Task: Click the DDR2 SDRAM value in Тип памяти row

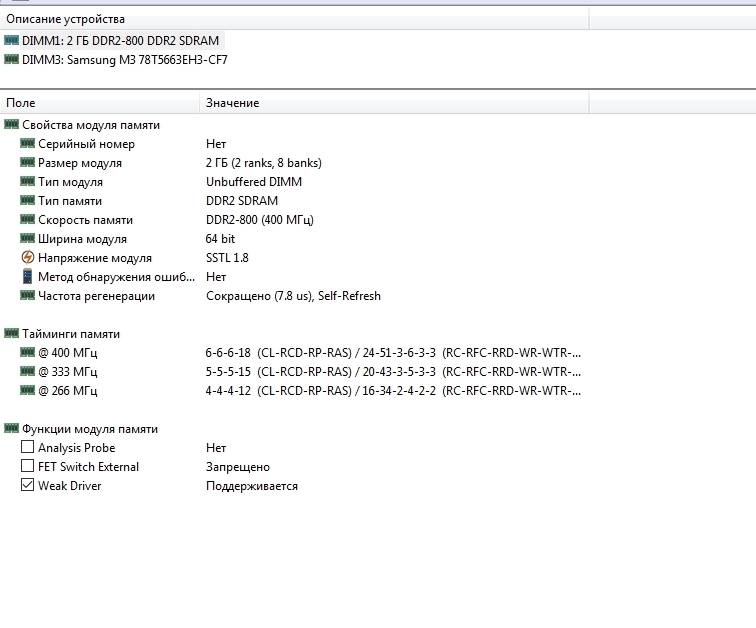Action: click(242, 200)
